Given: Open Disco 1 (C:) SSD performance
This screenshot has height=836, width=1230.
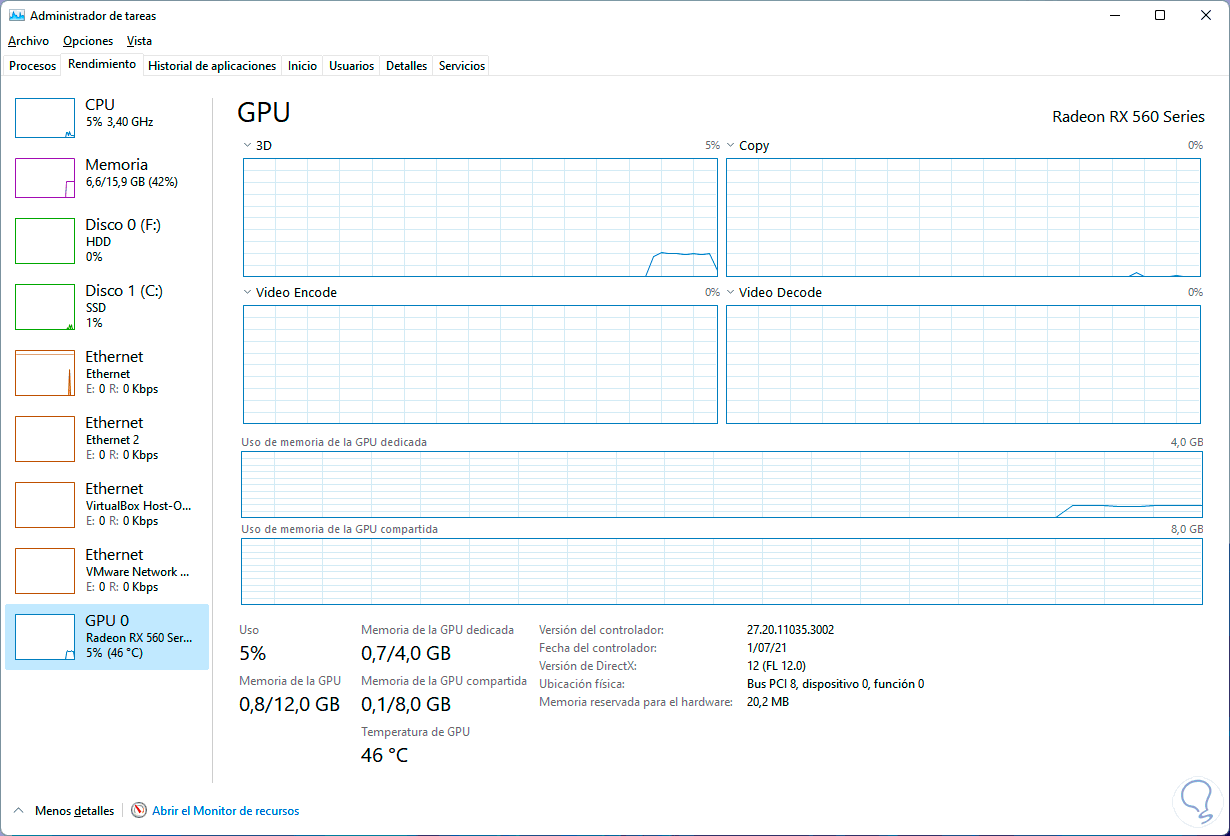Looking at the screenshot, I should coord(45,307).
